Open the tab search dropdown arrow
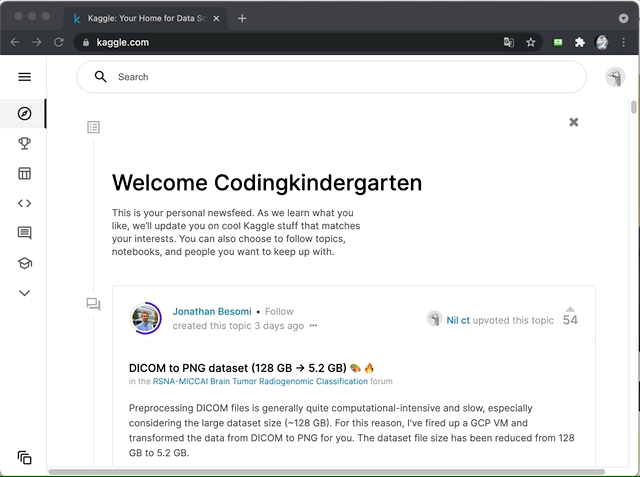 (x=623, y=18)
